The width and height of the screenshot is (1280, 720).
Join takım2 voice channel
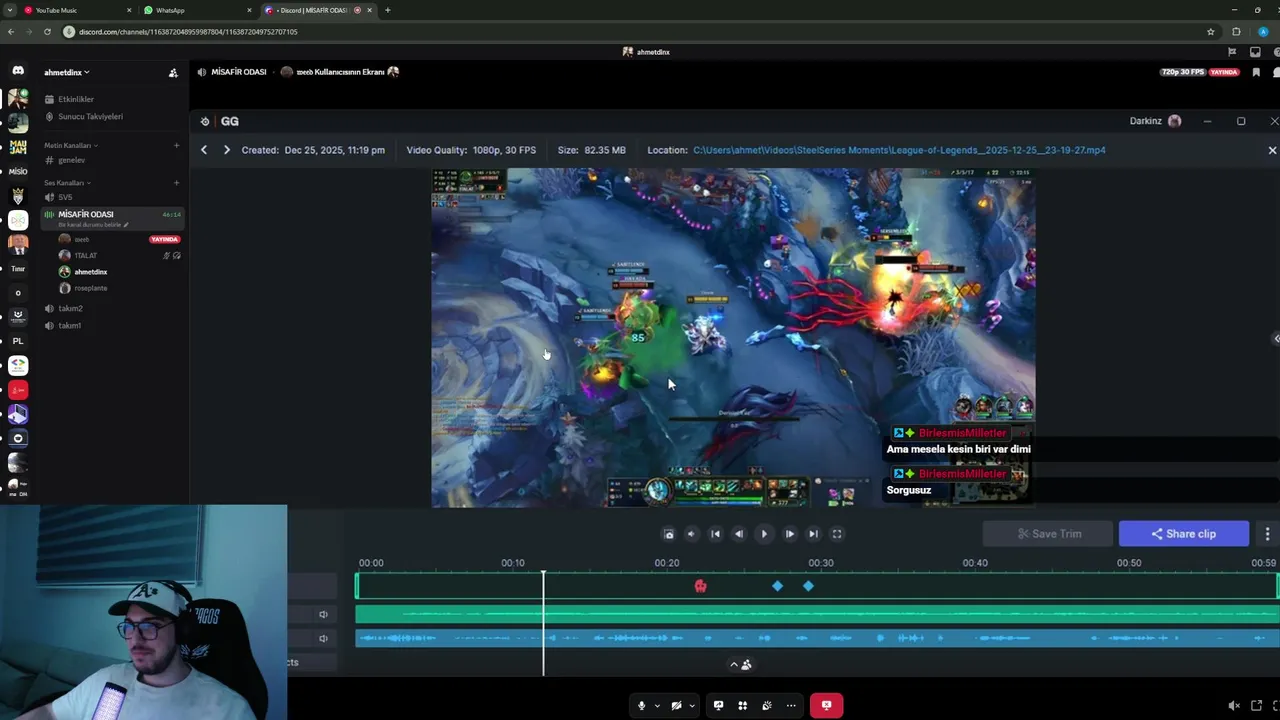70,309
